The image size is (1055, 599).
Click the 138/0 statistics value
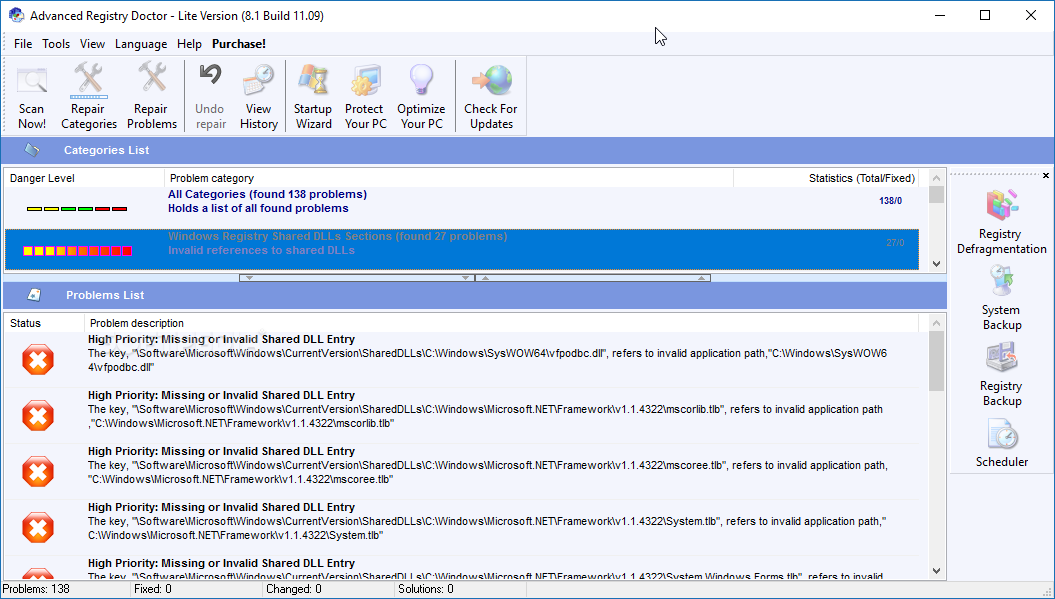[891, 201]
